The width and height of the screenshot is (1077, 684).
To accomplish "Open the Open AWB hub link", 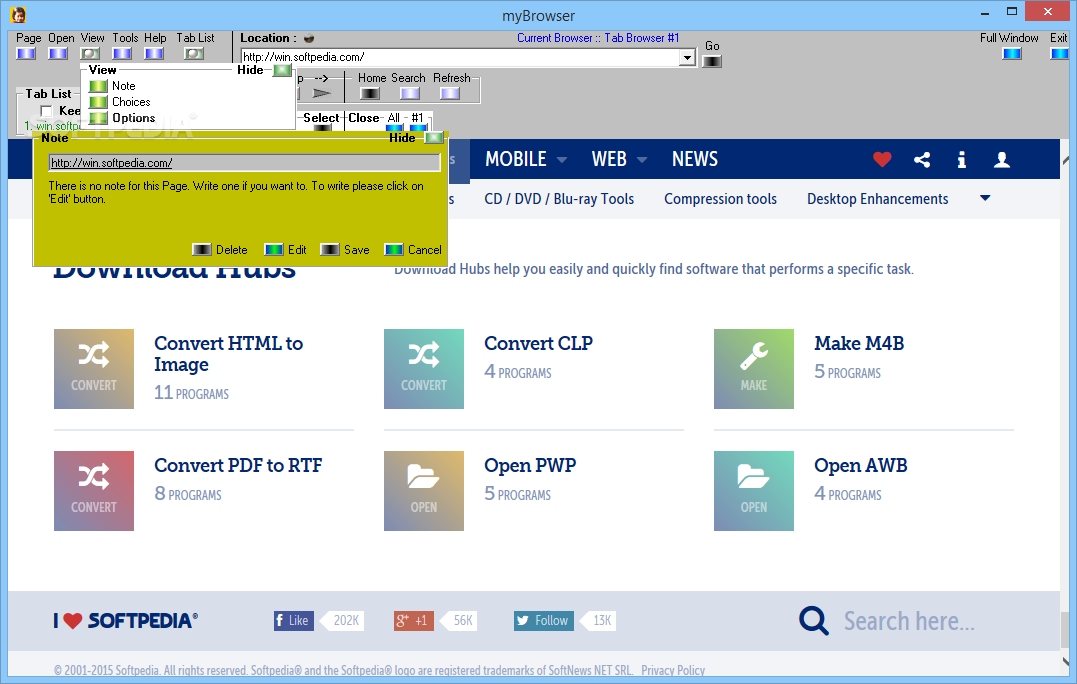I will click(x=861, y=466).
